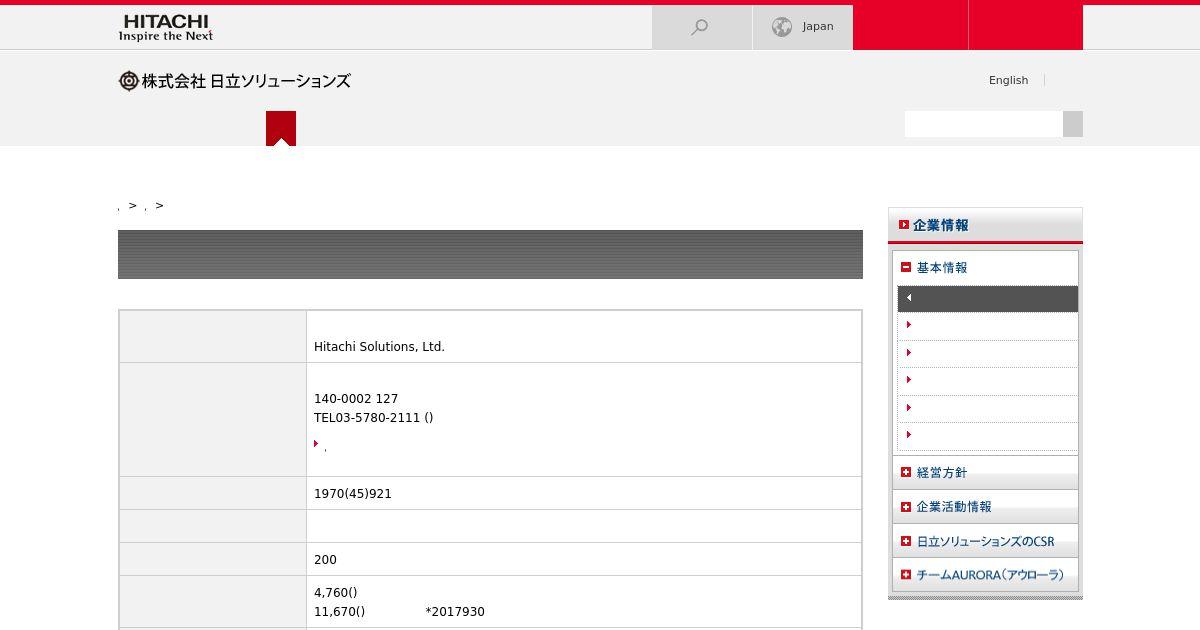
Task: Expand 日立ソリューションズのCSR section
Action: click(x=985, y=540)
